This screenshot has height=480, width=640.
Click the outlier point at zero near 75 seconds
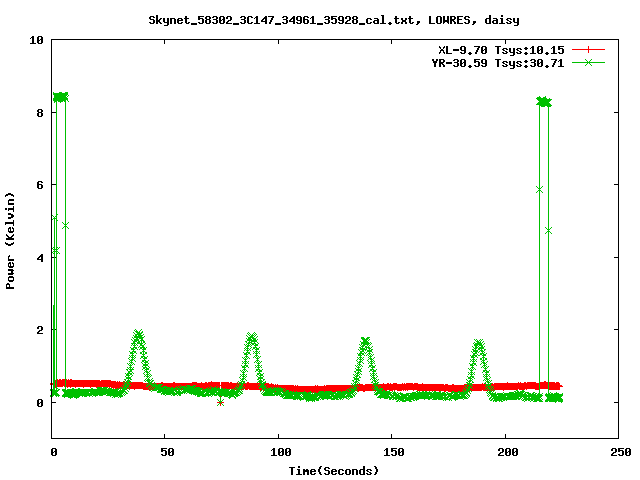[x=220, y=403]
